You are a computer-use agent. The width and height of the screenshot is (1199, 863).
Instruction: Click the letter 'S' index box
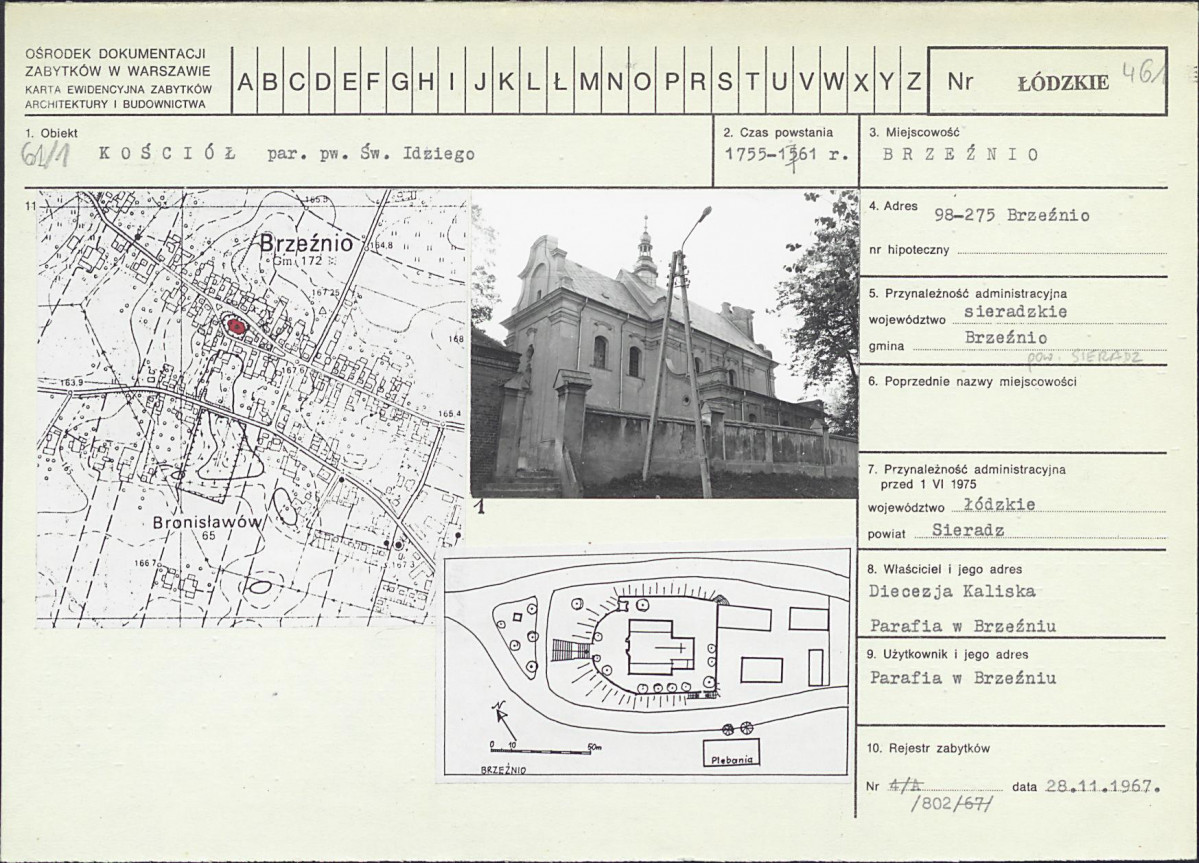724,81
